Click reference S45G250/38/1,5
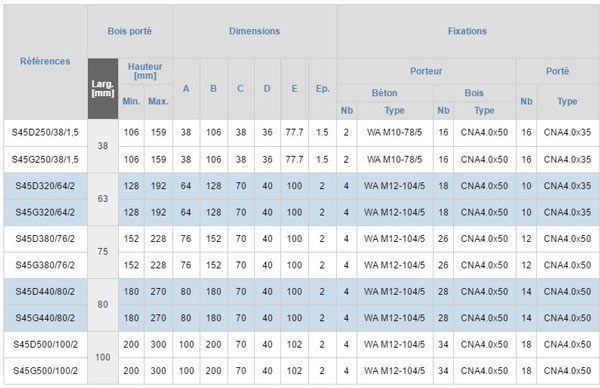 45,159
